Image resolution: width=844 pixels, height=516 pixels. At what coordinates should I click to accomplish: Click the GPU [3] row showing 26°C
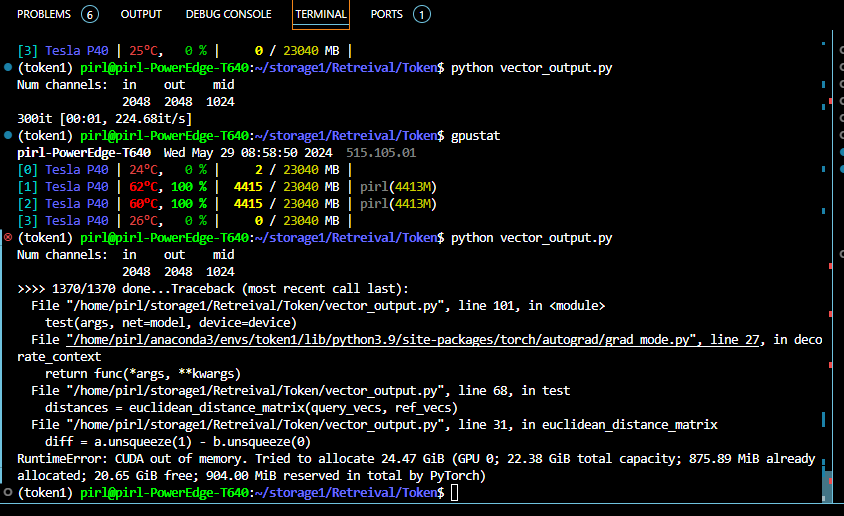184,221
